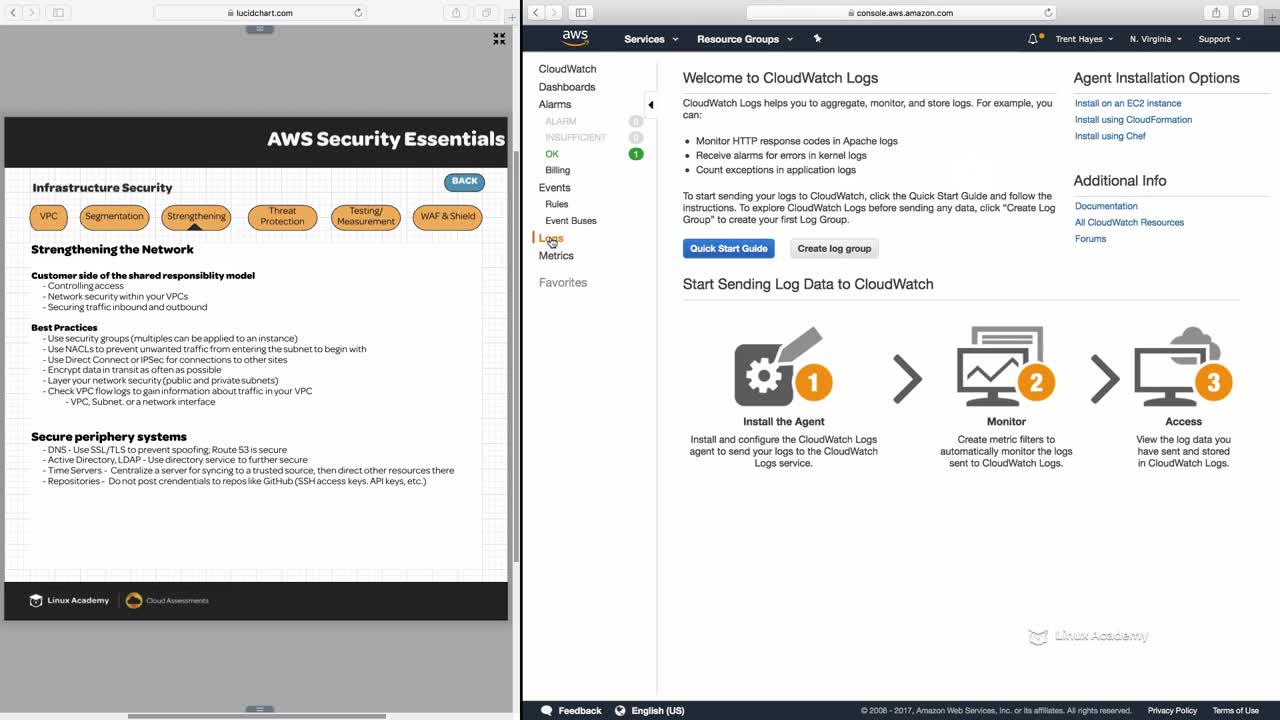Open the Privacy Policy footer link

1172,711
